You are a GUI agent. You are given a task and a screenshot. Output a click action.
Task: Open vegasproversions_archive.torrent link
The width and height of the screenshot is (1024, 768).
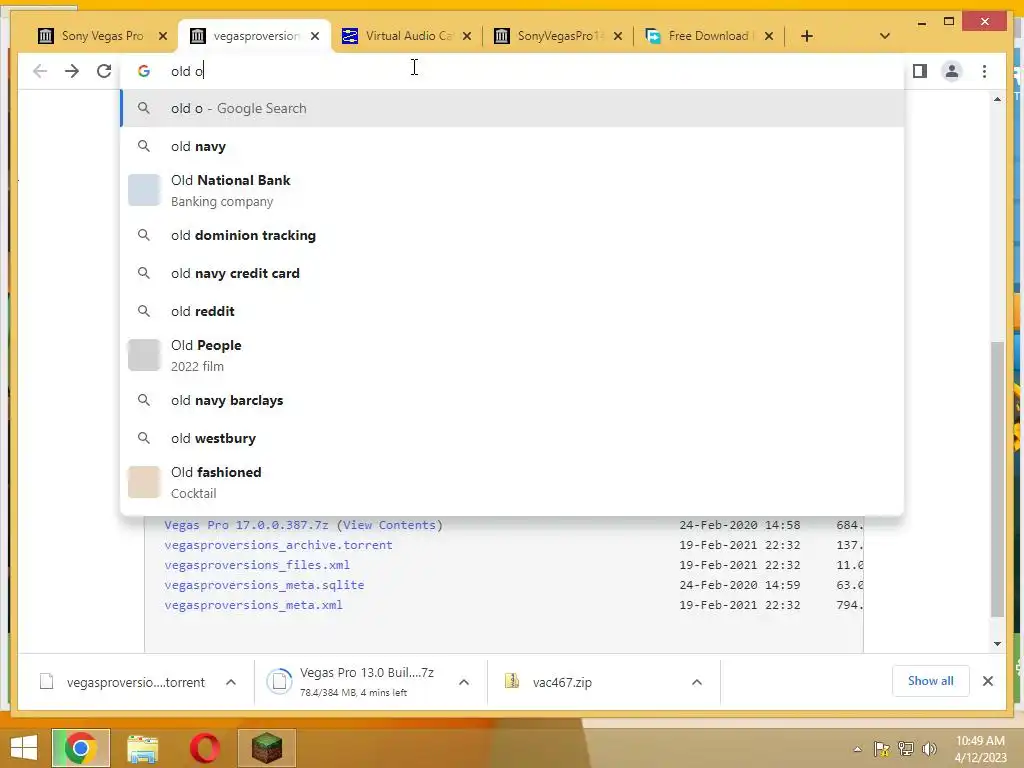click(278, 545)
